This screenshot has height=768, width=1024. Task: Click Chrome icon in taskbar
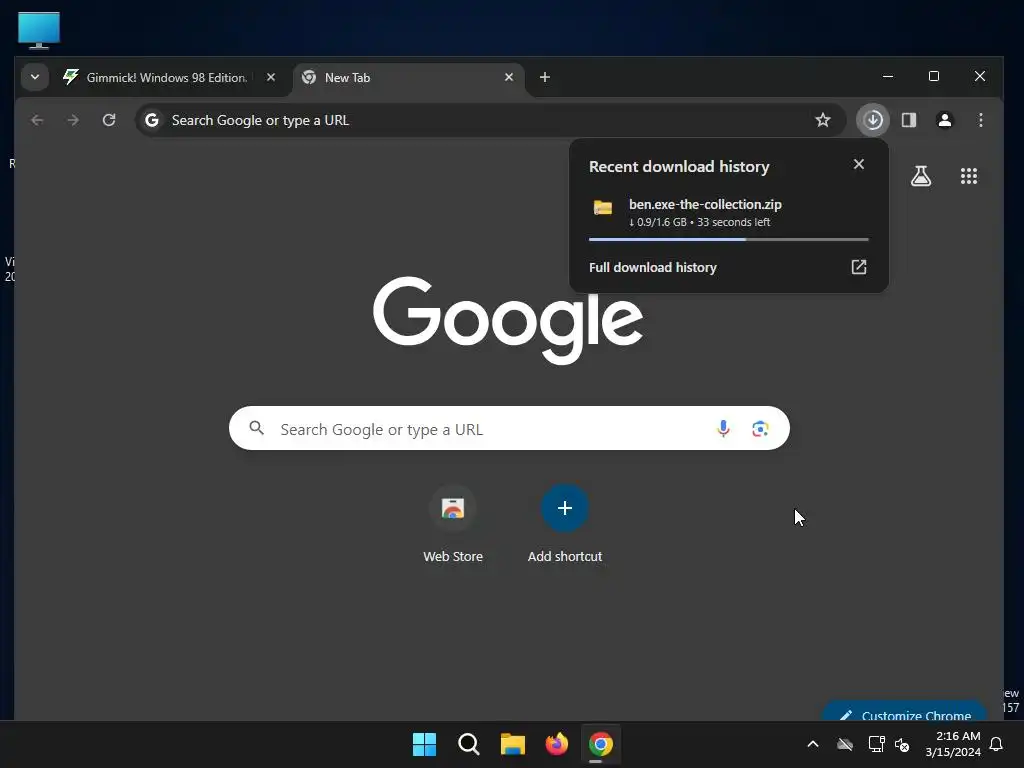pos(601,744)
